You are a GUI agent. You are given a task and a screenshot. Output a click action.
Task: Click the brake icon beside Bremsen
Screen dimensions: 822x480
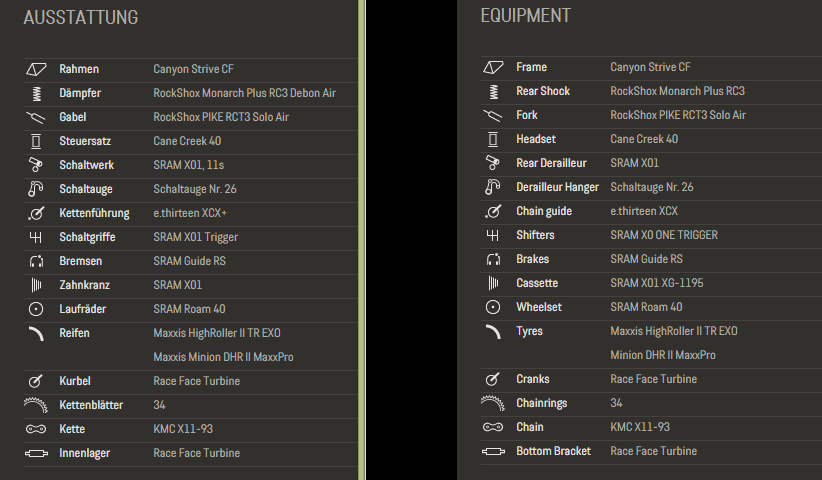36,261
